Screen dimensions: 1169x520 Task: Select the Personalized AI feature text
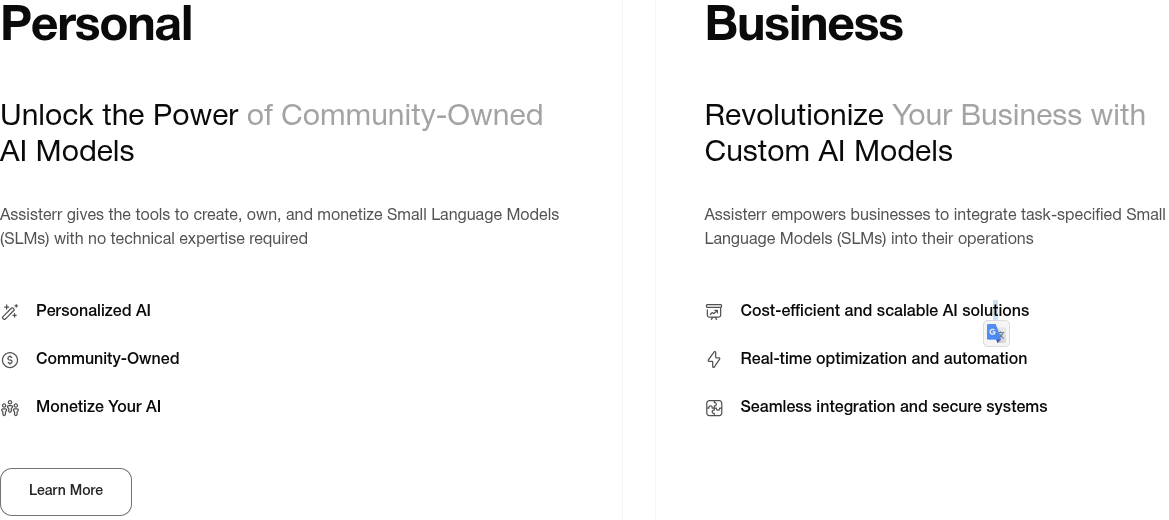click(93, 311)
